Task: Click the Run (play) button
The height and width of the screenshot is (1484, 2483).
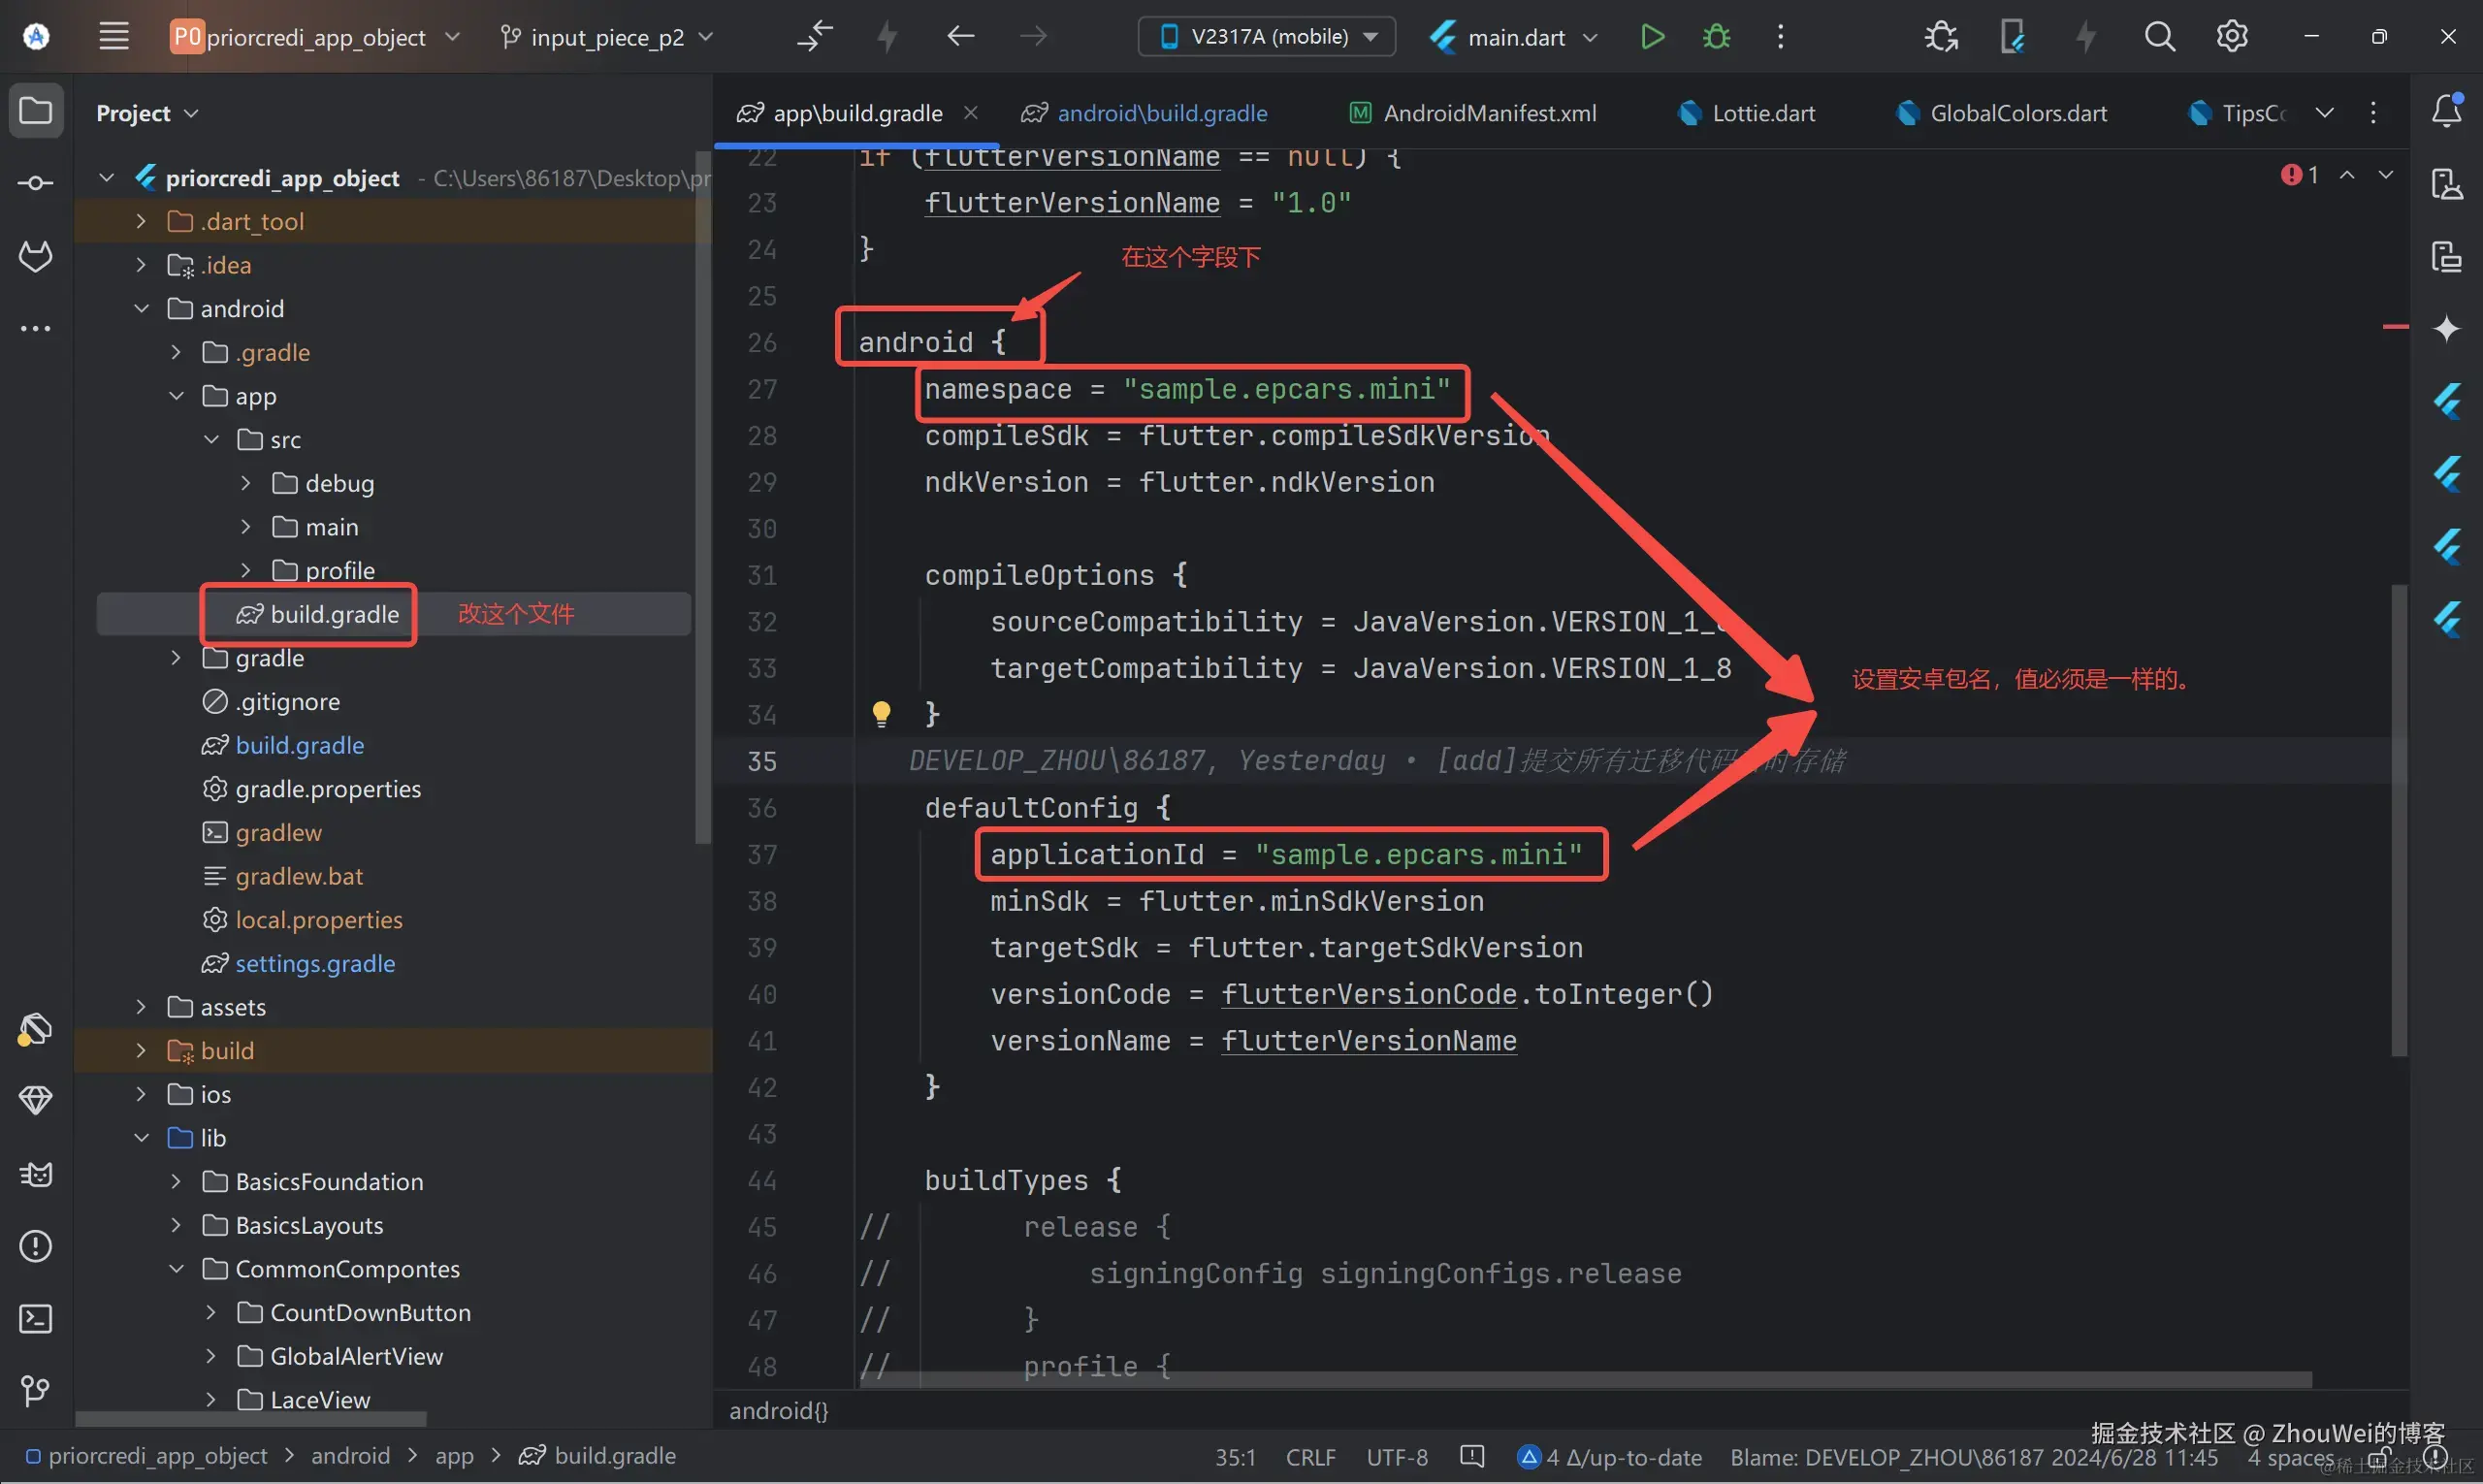Action: pos(1652,37)
